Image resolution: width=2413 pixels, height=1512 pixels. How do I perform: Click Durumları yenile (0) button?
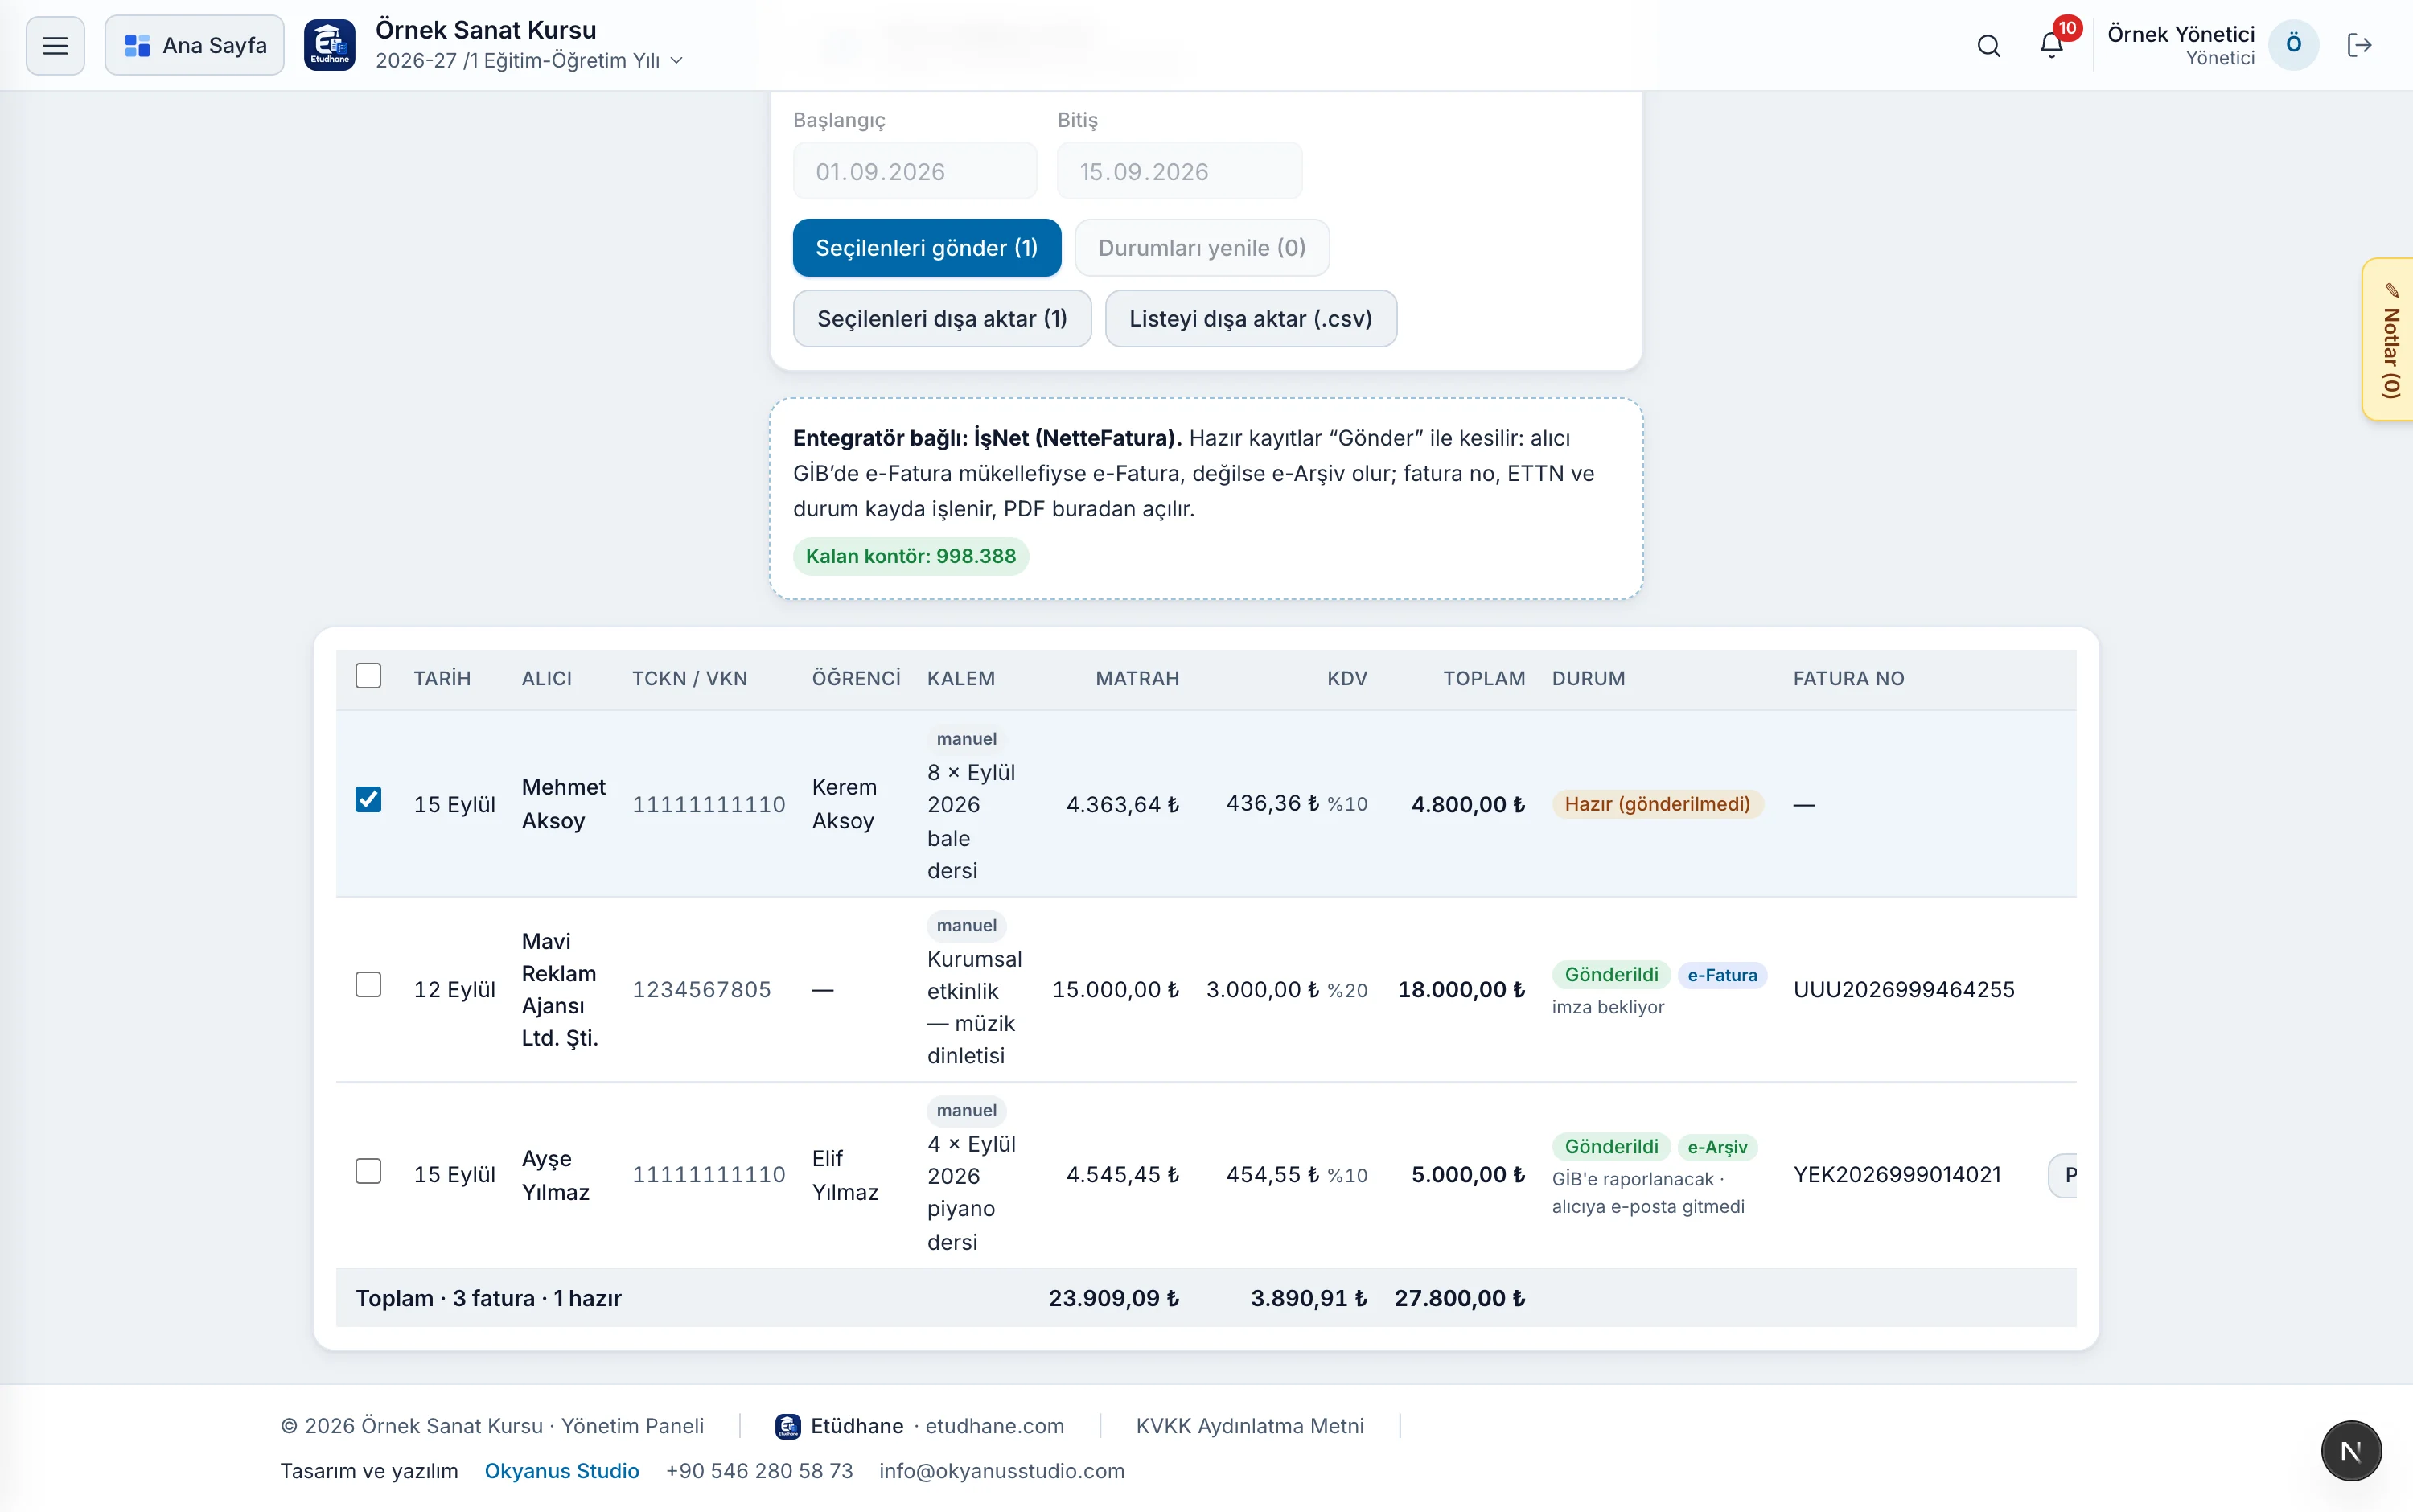[x=1202, y=248]
